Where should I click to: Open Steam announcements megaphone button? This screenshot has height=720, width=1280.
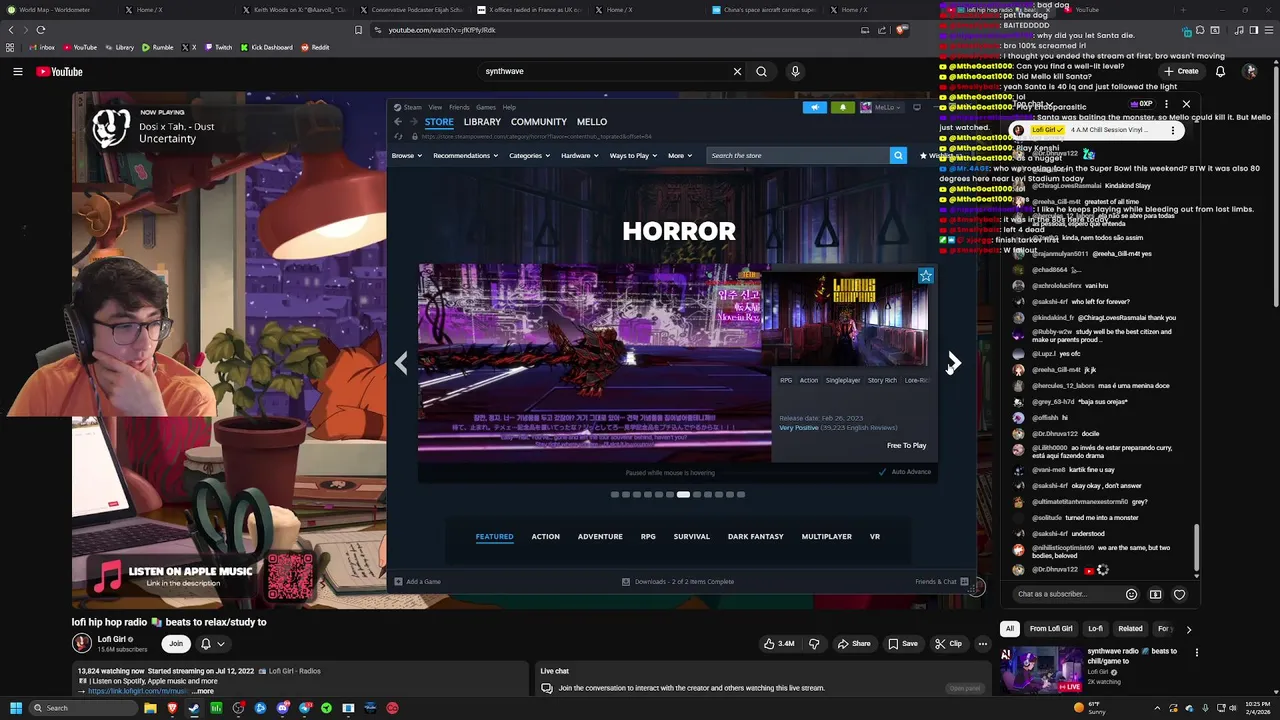(x=815, y=107)
